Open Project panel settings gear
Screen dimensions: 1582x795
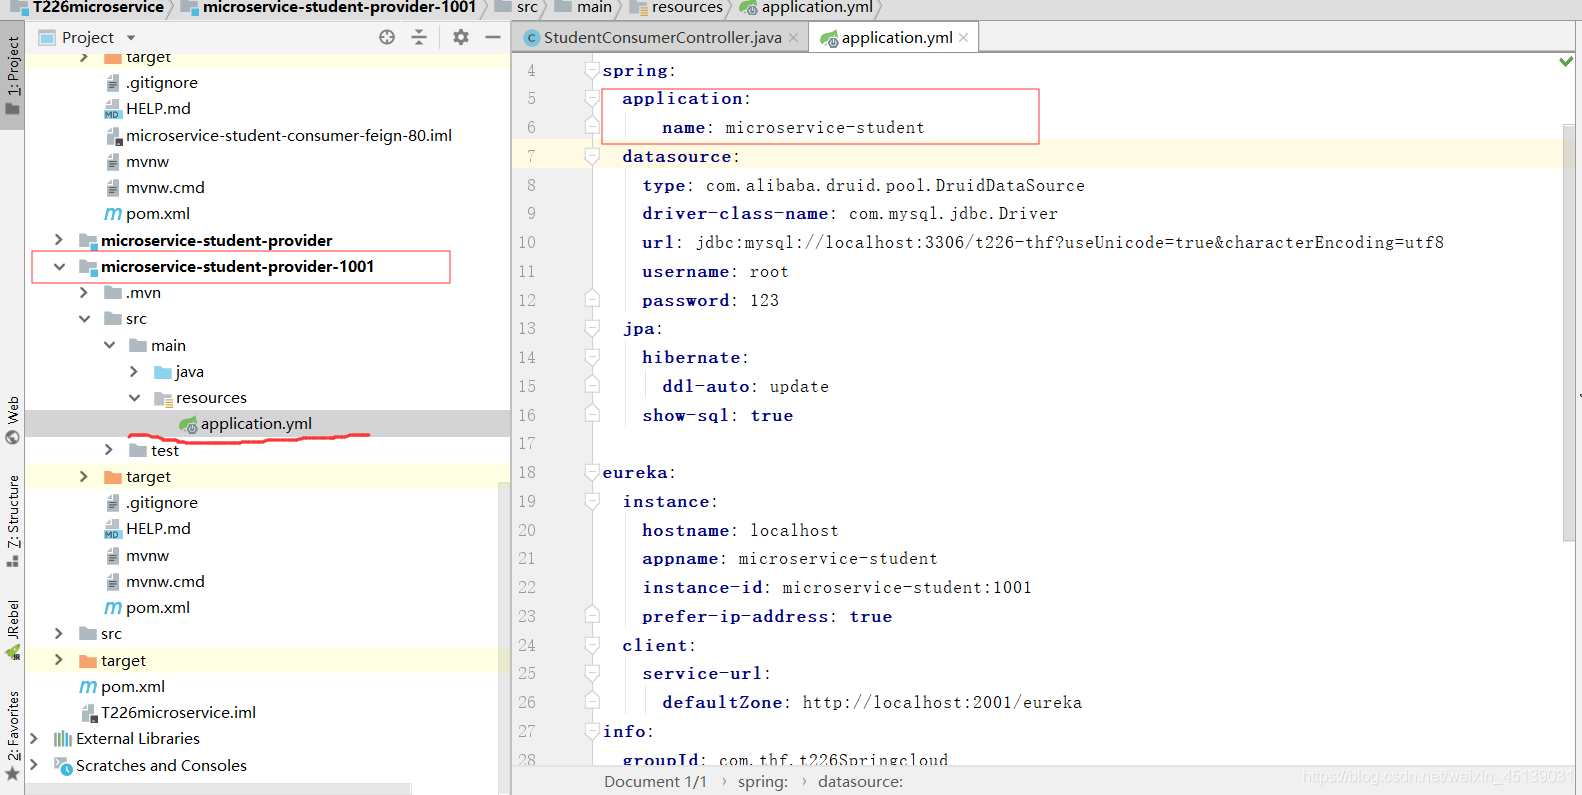[x=460, y=37]
